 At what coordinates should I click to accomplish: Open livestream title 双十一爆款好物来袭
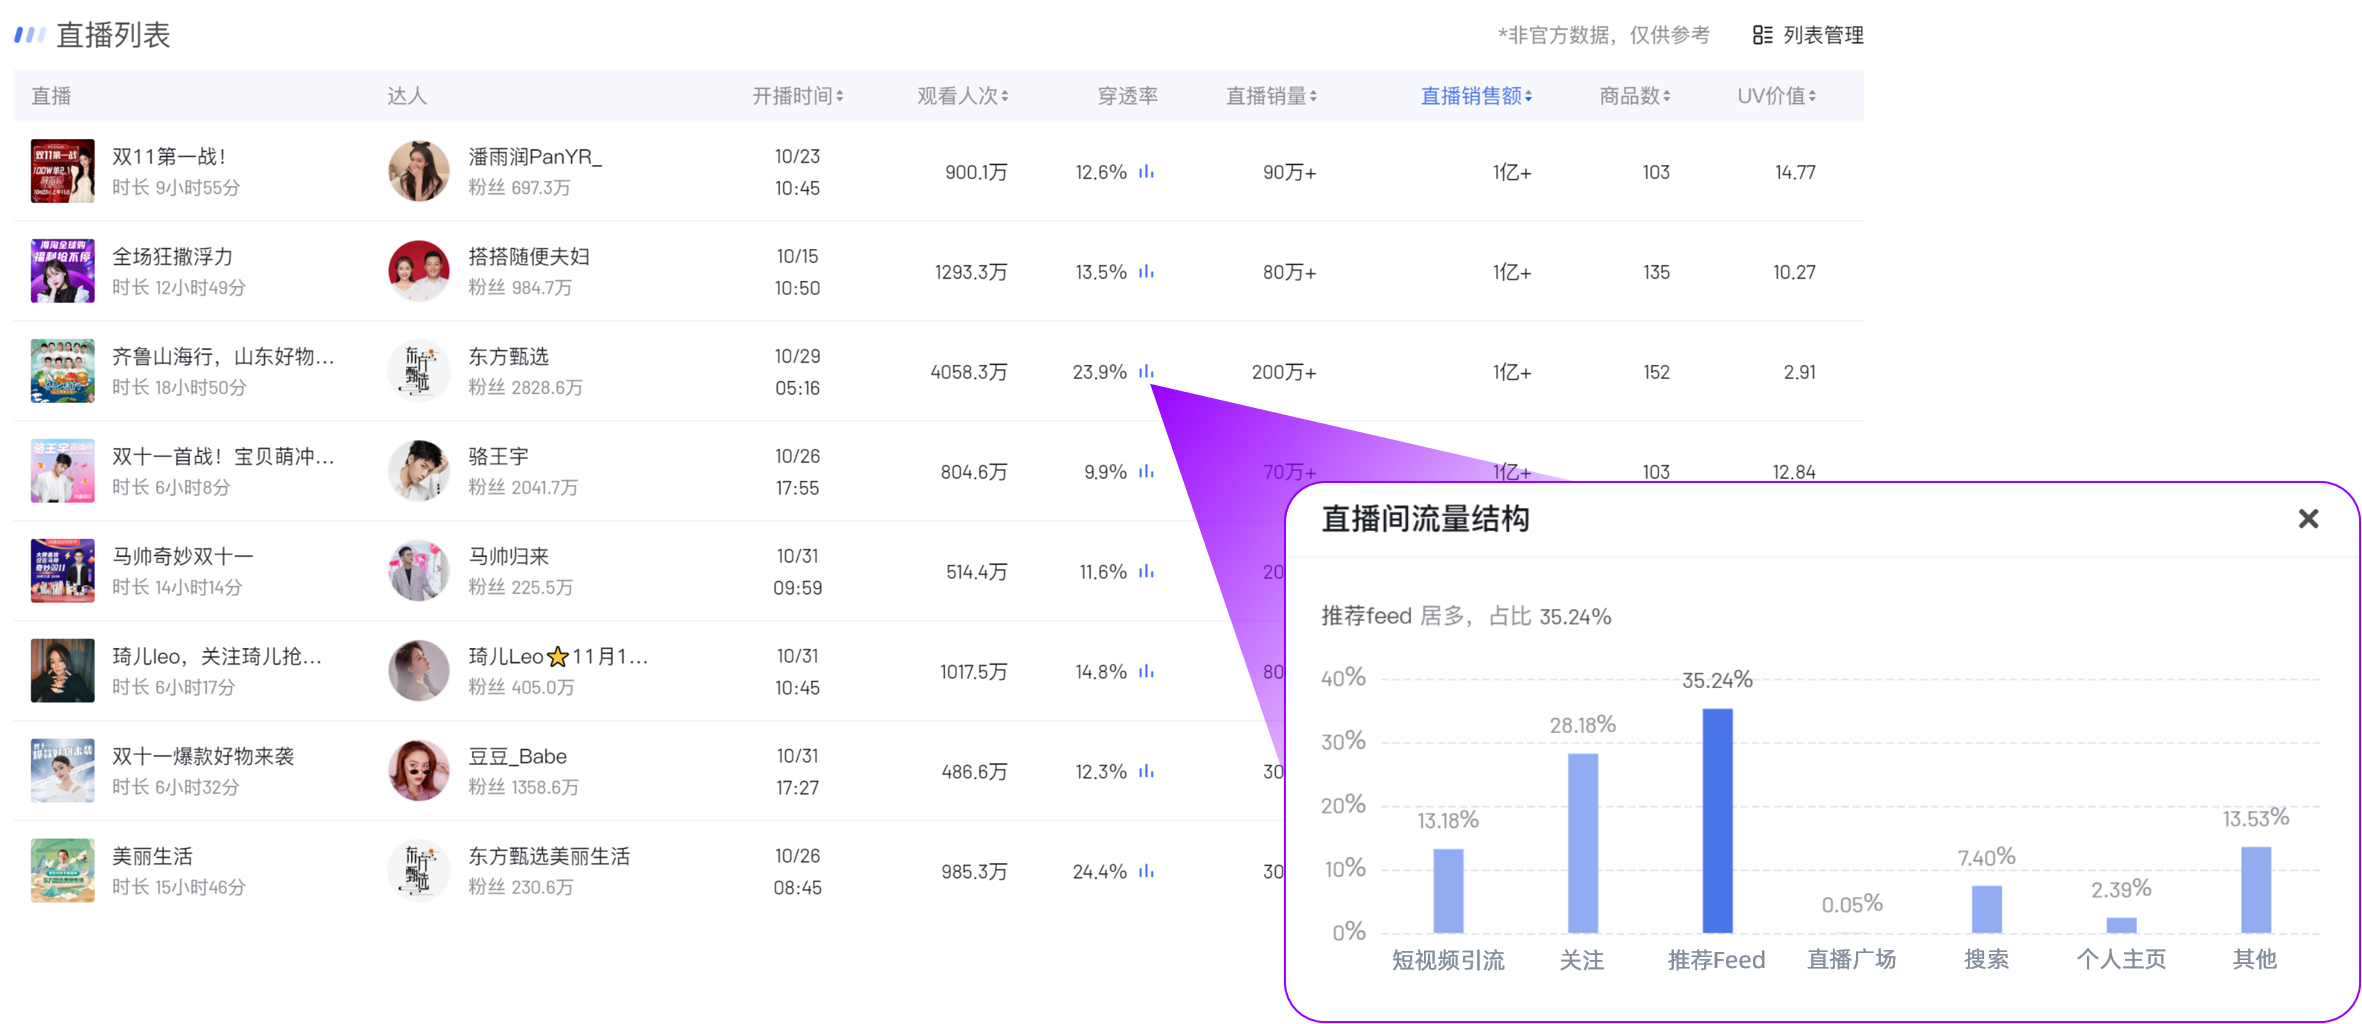pos(203,757)
